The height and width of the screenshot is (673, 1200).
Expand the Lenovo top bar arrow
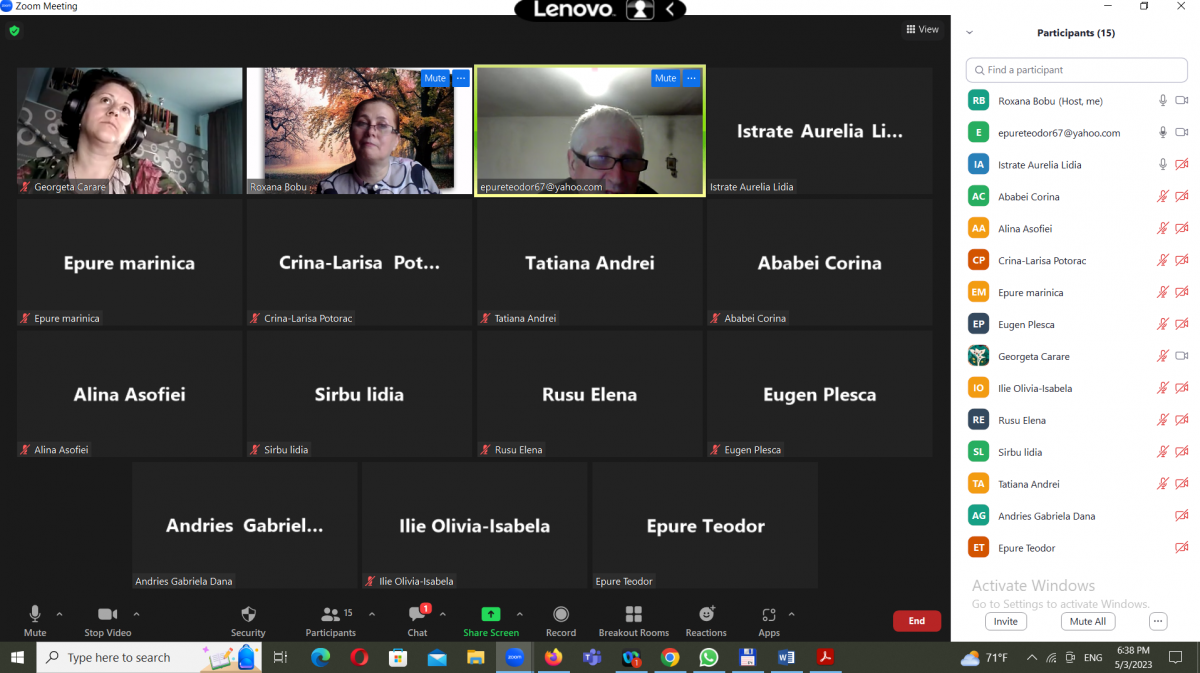point(671,10)
